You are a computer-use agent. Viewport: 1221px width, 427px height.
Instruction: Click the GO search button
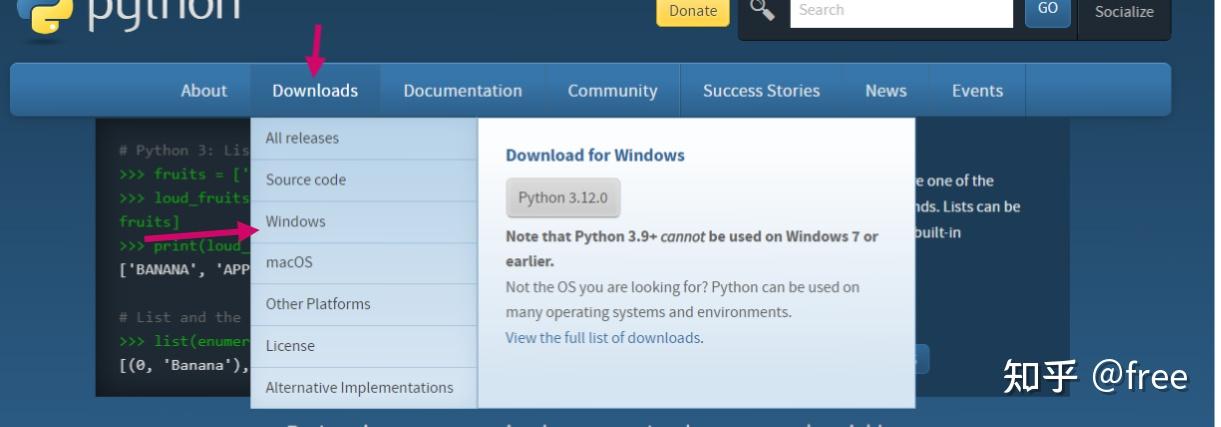click(1047, 10)
